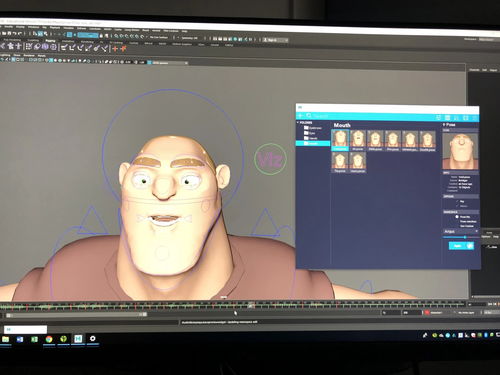Open the sRGB gamma view transform dropdown
The height and width of the screenshot is (375, 500).
click(170, 63)
